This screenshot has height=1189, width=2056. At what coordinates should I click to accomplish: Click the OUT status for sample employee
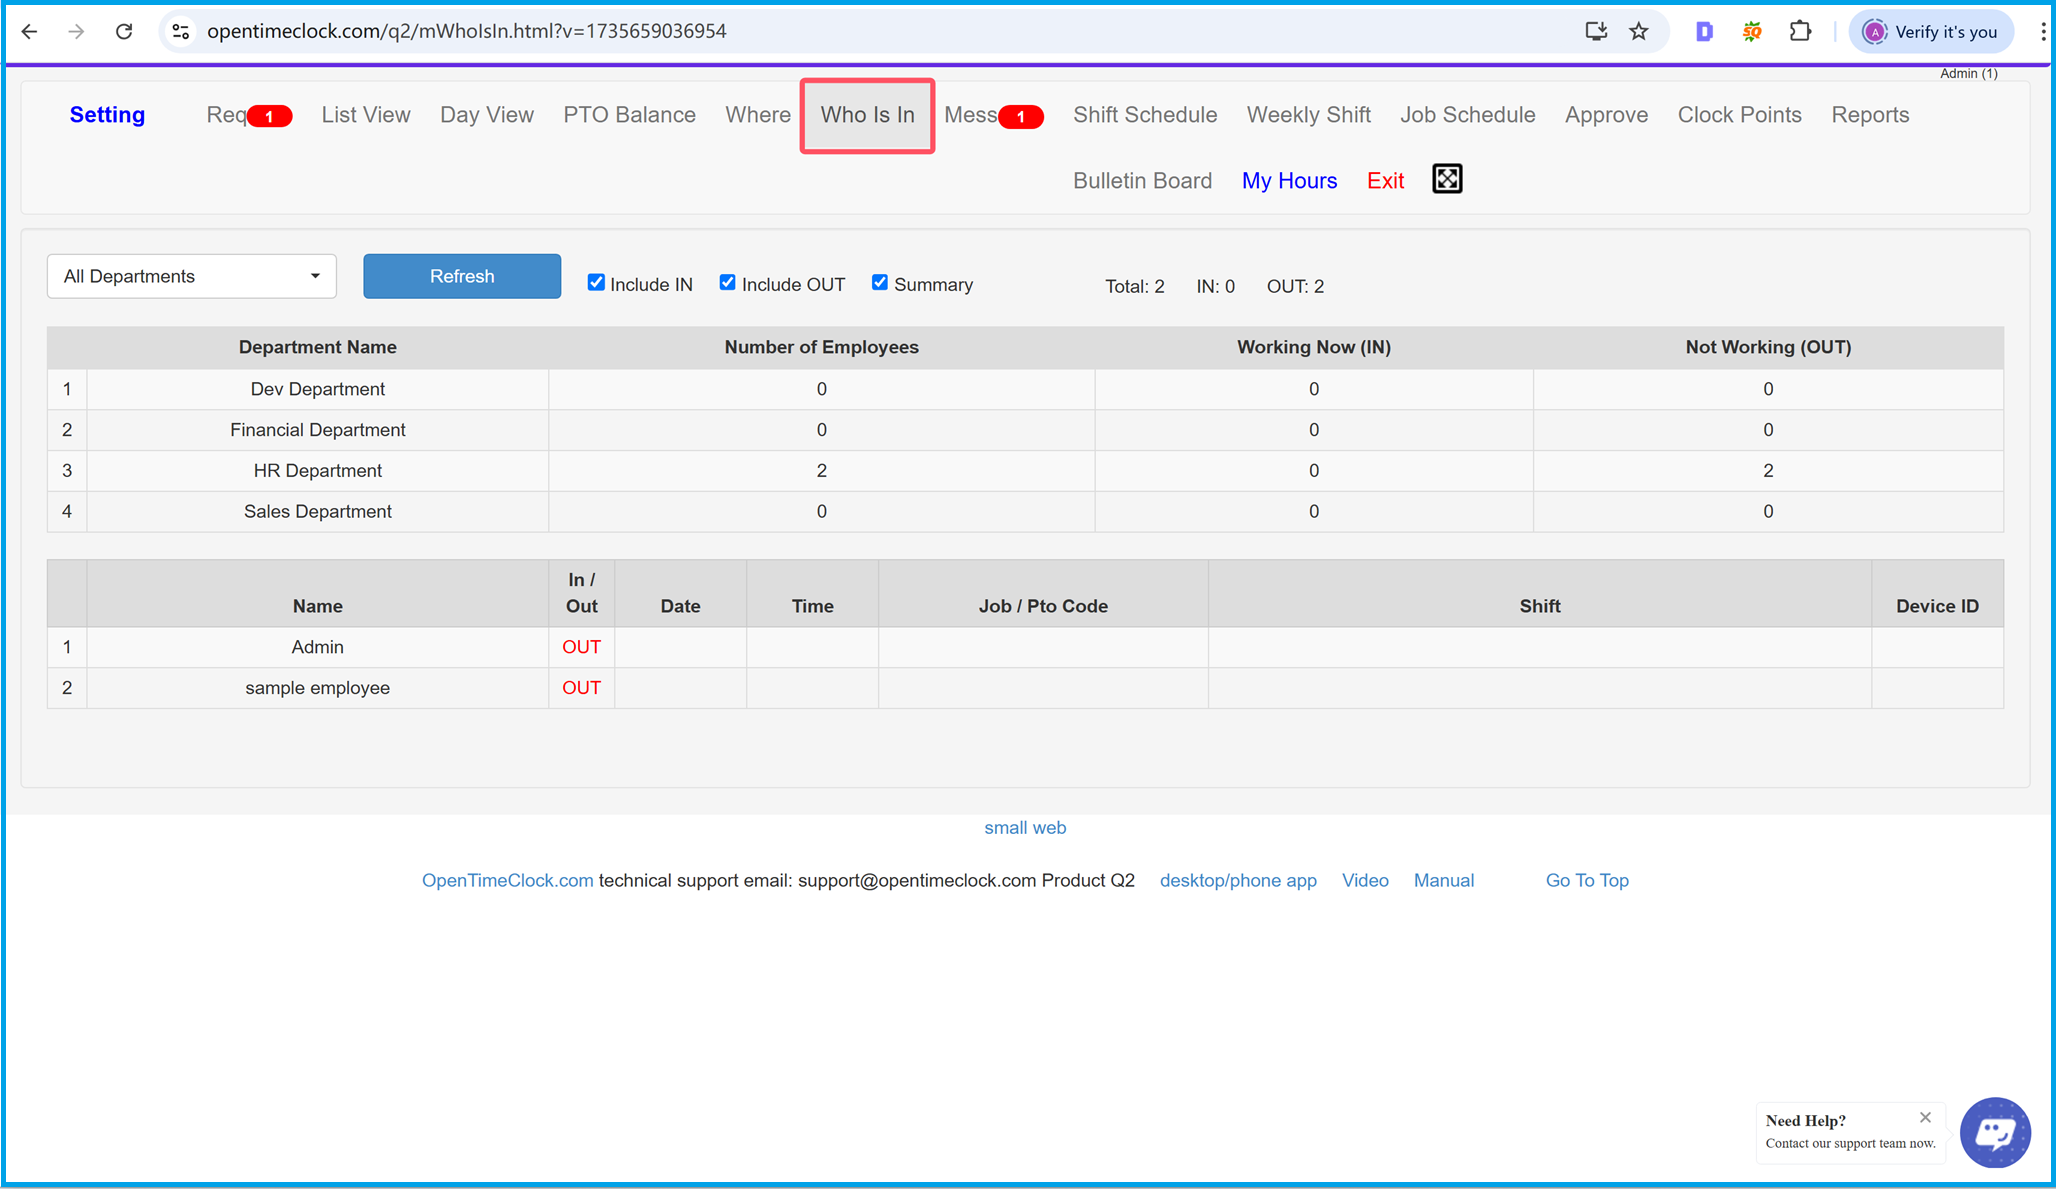(x=581, y=688)
